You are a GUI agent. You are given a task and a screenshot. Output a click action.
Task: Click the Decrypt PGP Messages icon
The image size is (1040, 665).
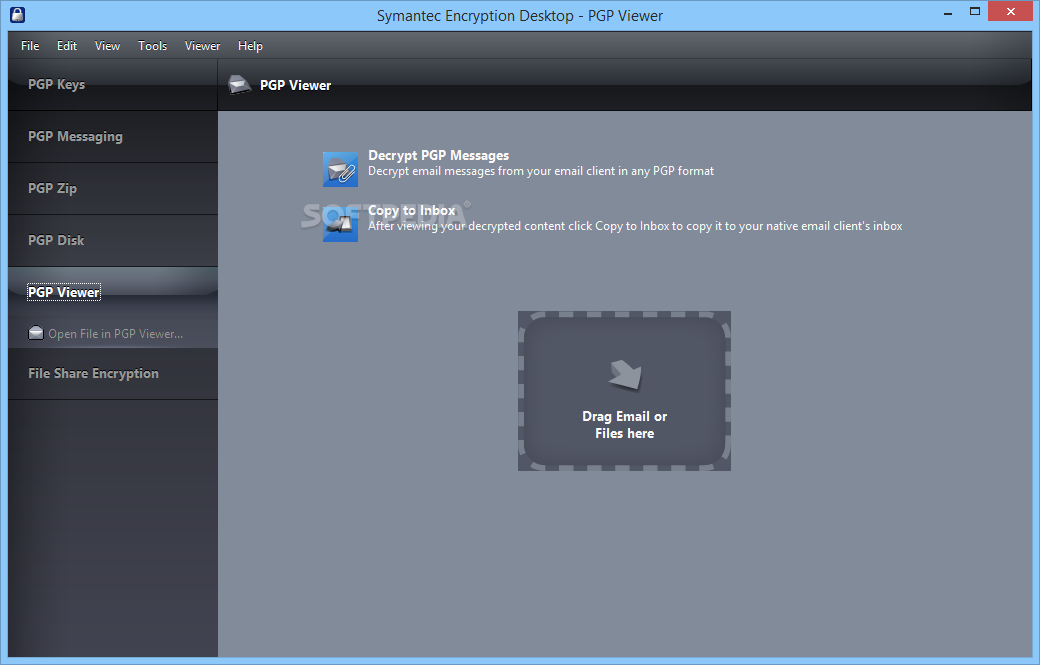coord(340,169)
